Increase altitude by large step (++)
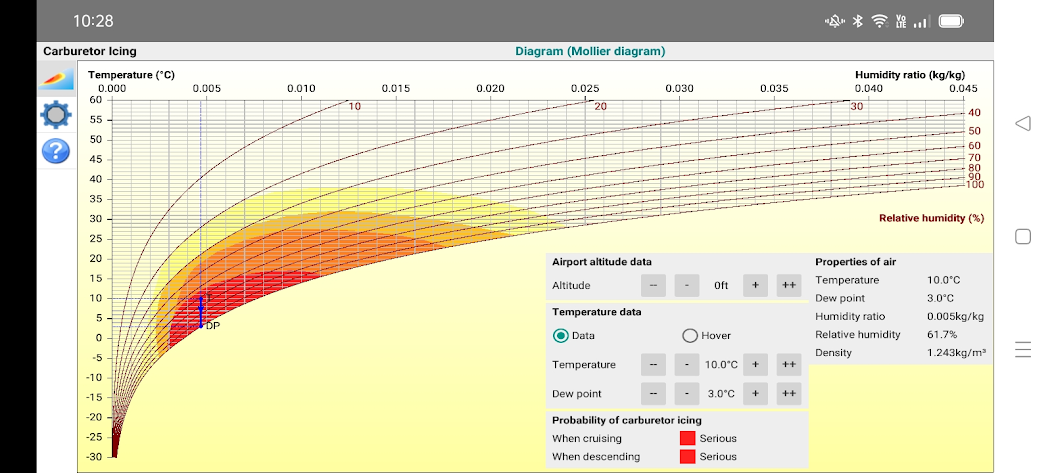Image resolution: width=1052 pixels, height=473 pixels. pos(789,285)
